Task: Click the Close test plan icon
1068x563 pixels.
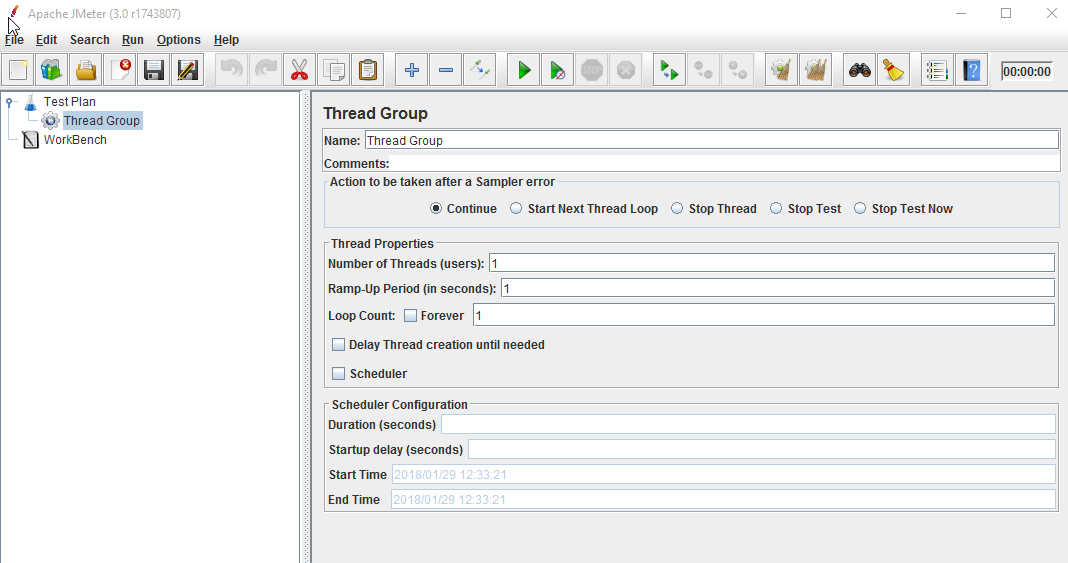Action: pos(120,70)
